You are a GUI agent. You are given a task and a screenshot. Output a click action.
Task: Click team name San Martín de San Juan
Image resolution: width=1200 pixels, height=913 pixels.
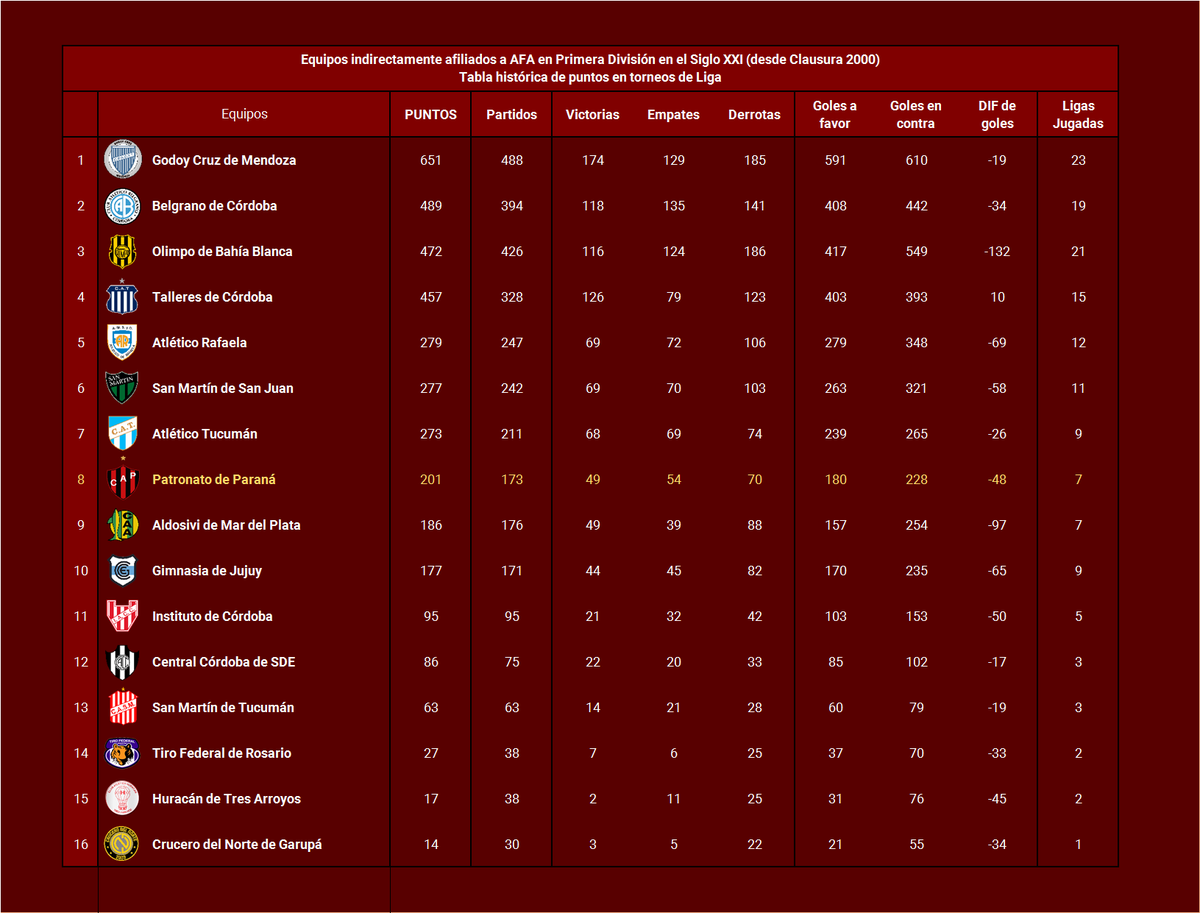pyautogui.click(x=223, y=388)
